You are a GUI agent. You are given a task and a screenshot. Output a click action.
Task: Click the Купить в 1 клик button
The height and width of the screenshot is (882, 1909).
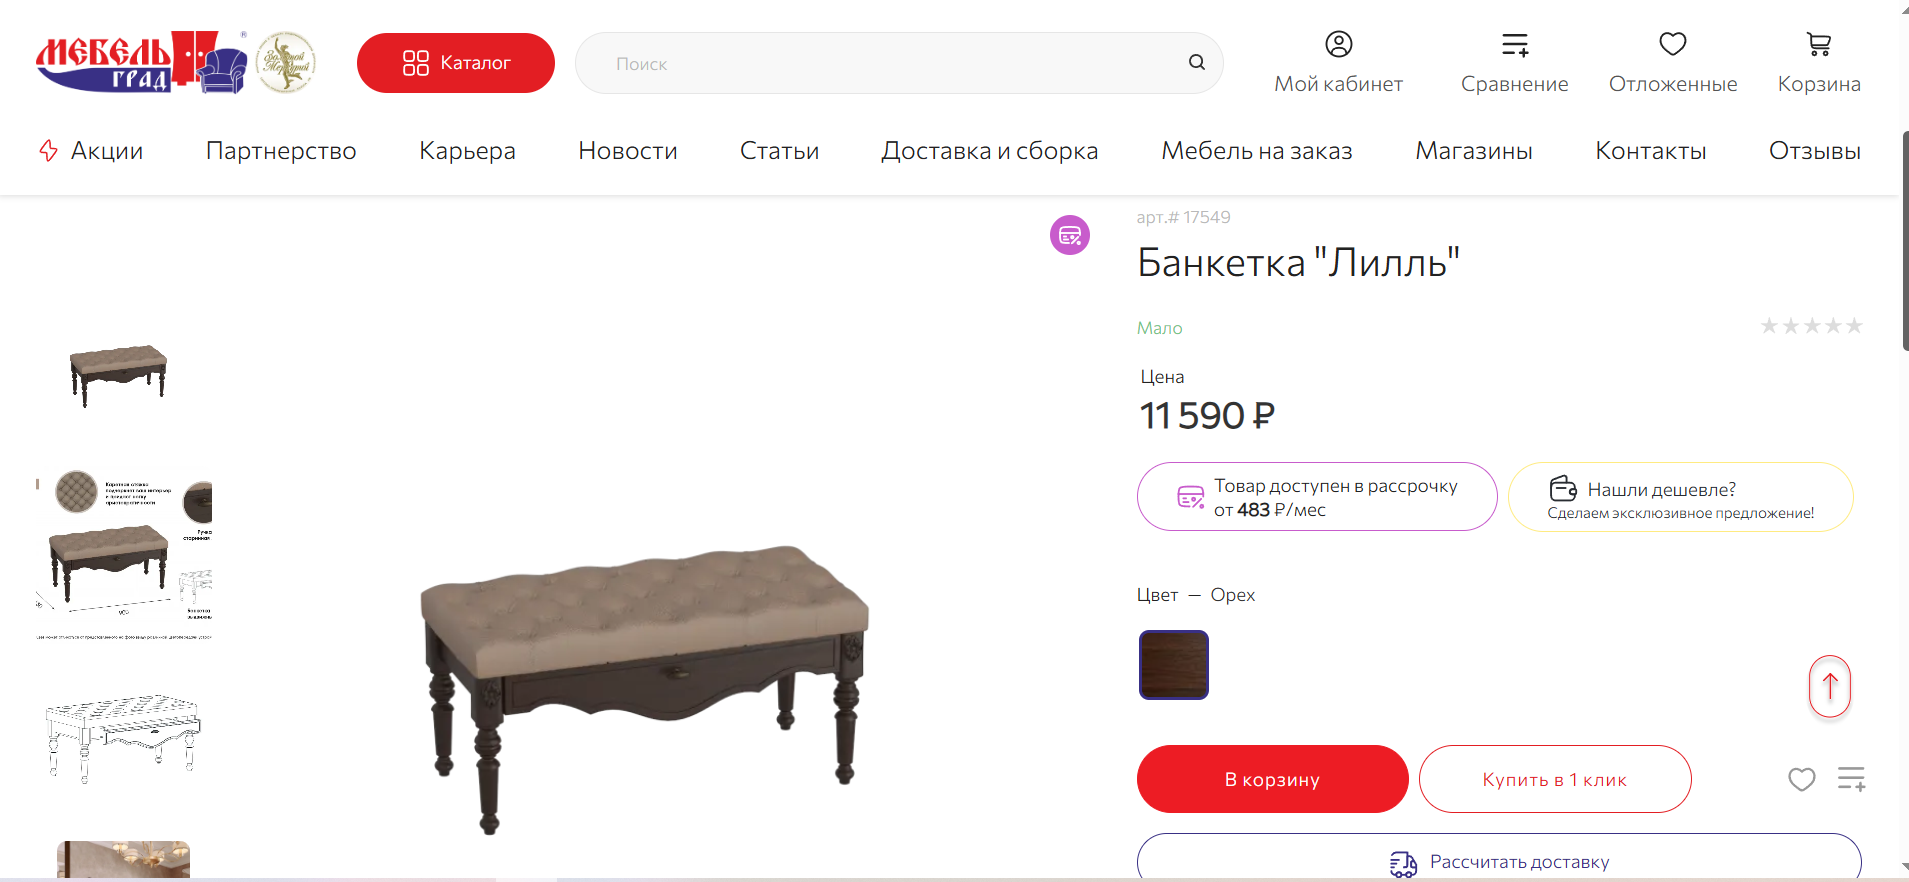click(1555, 779)
